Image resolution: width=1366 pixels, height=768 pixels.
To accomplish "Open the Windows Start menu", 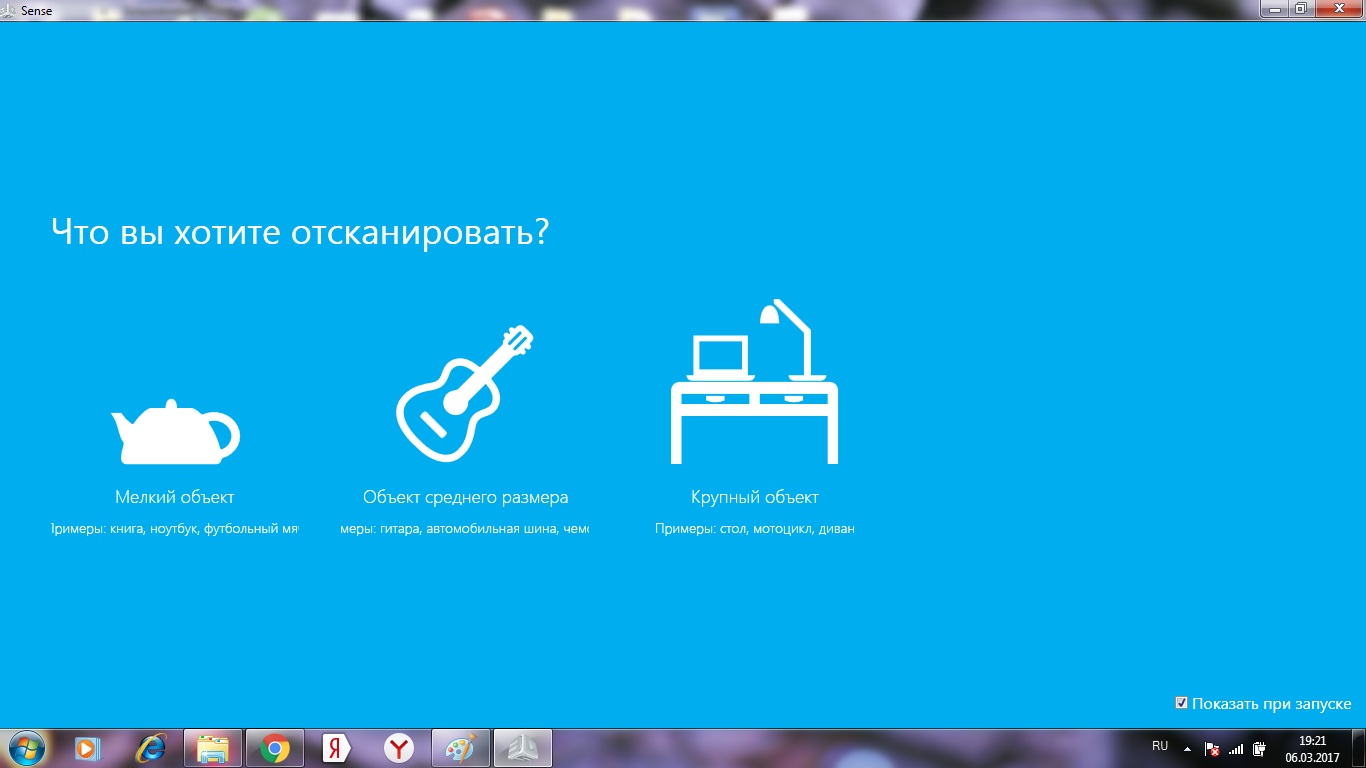I will pyautogui.click(x=25, y=747).
